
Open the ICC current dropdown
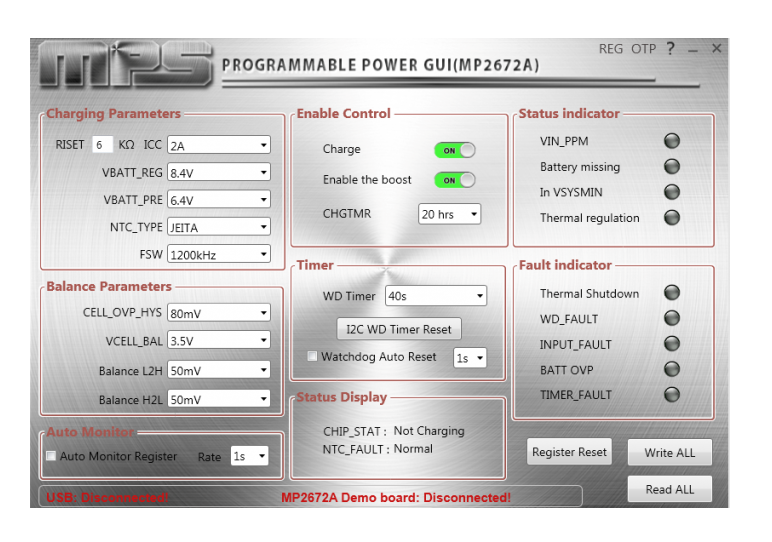[x=219, y=145]
